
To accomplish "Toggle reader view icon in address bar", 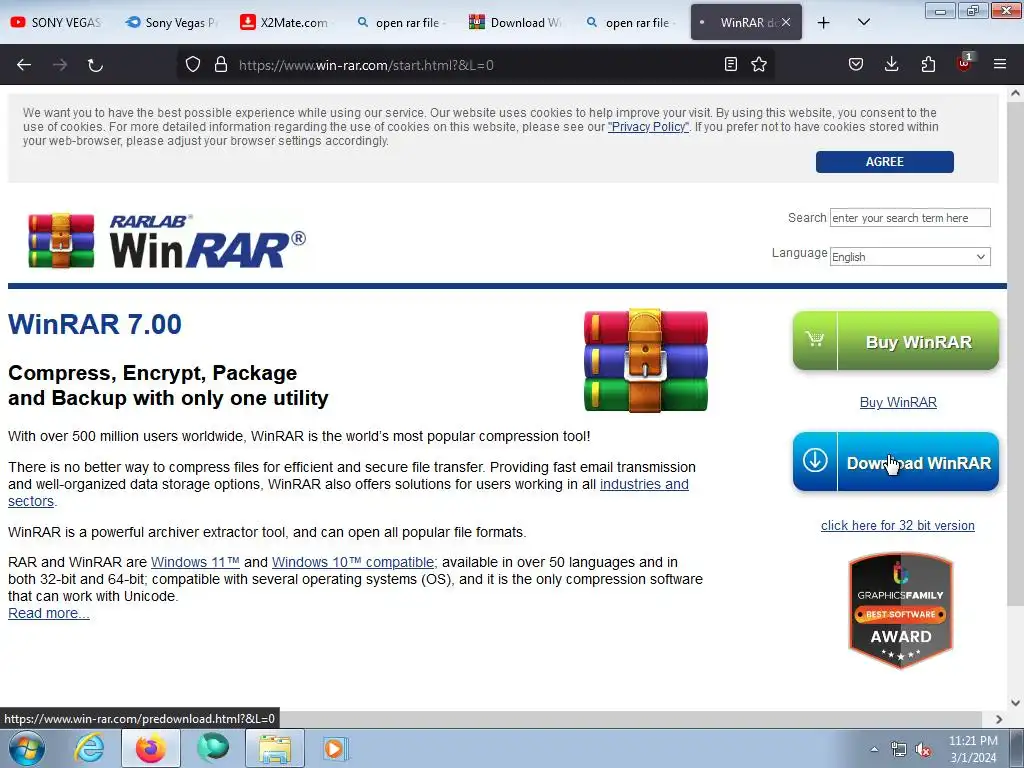I will pos(731,65).
